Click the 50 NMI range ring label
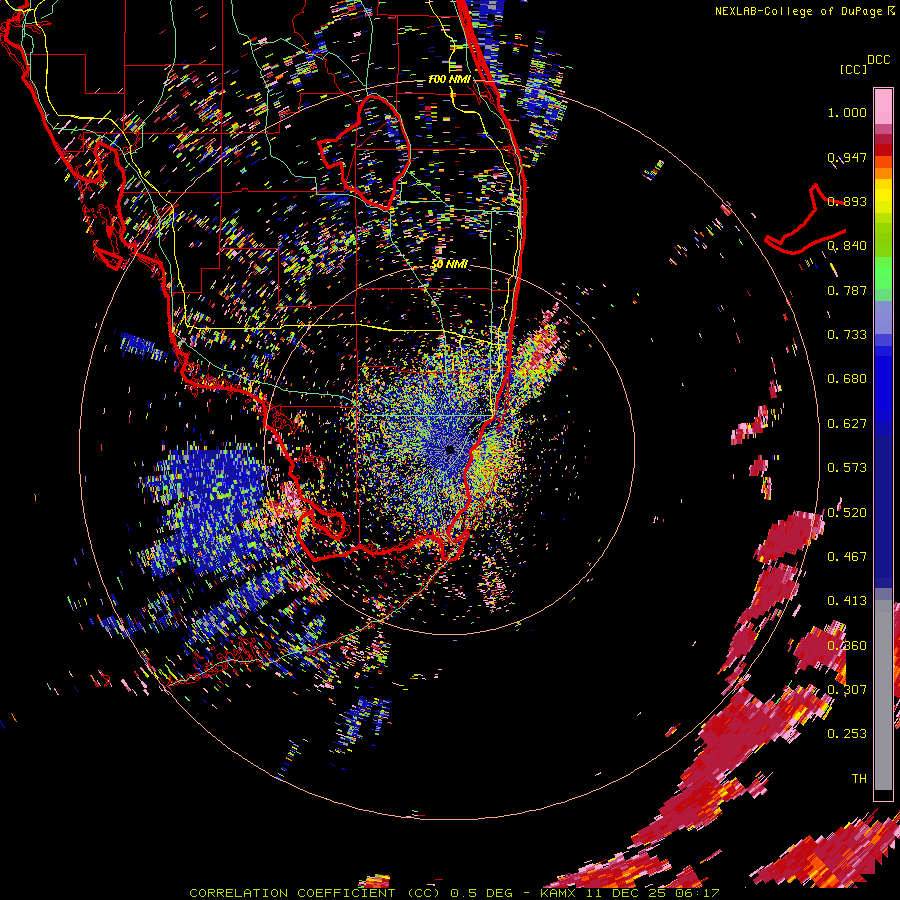Viewport: 900px width, 900px height. (x=449, y=264)
